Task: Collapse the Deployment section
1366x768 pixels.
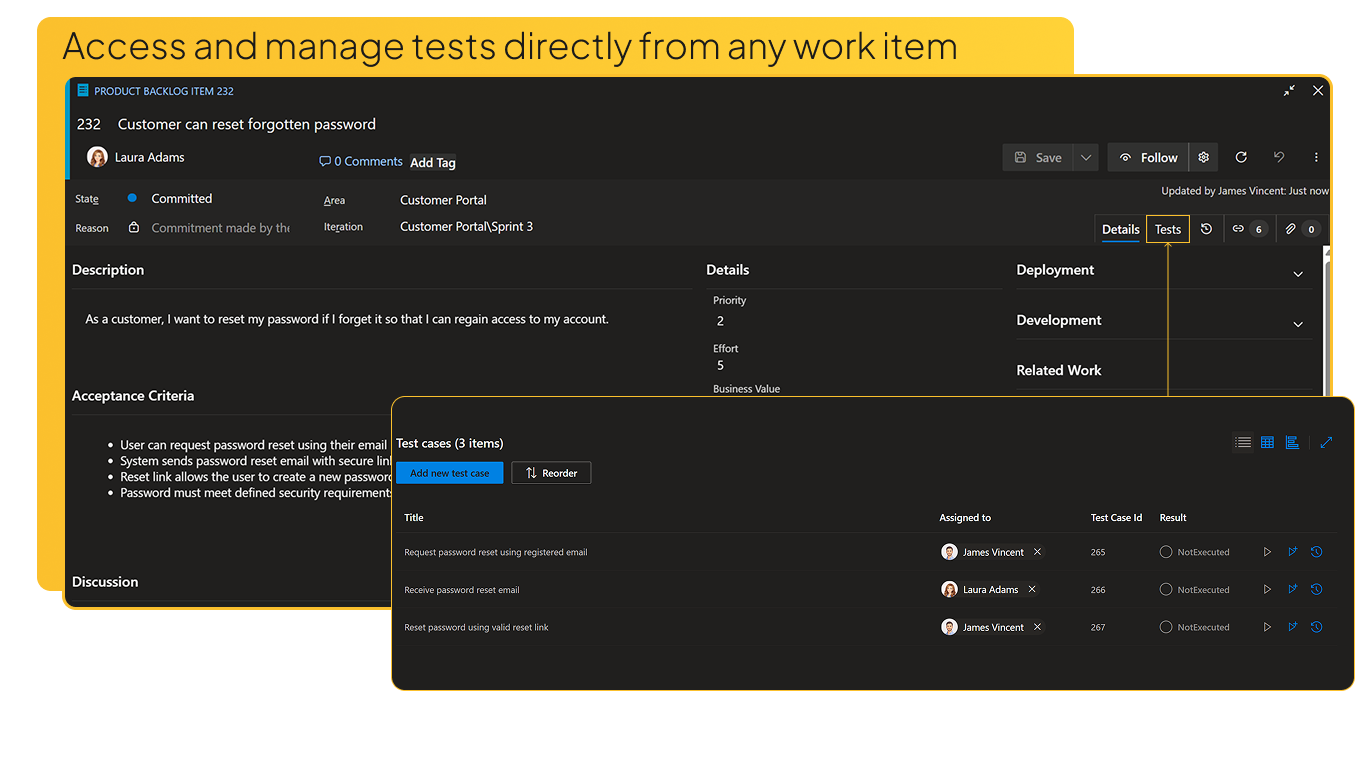Action: point(1297,273)
